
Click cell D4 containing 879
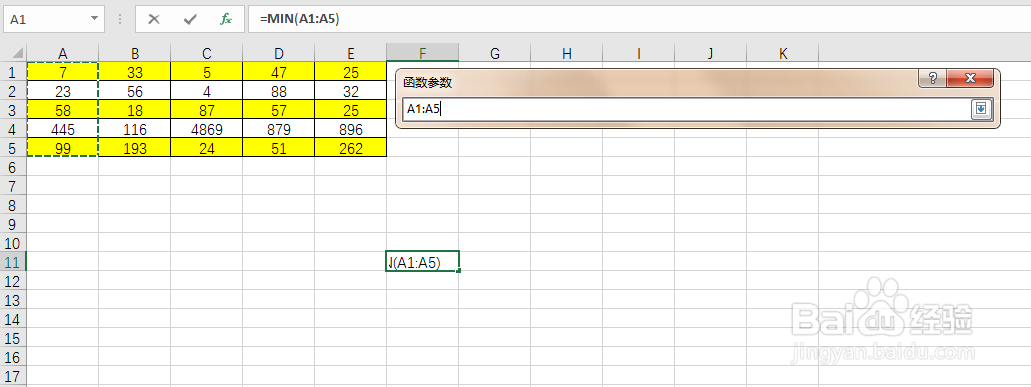[279, 129]
